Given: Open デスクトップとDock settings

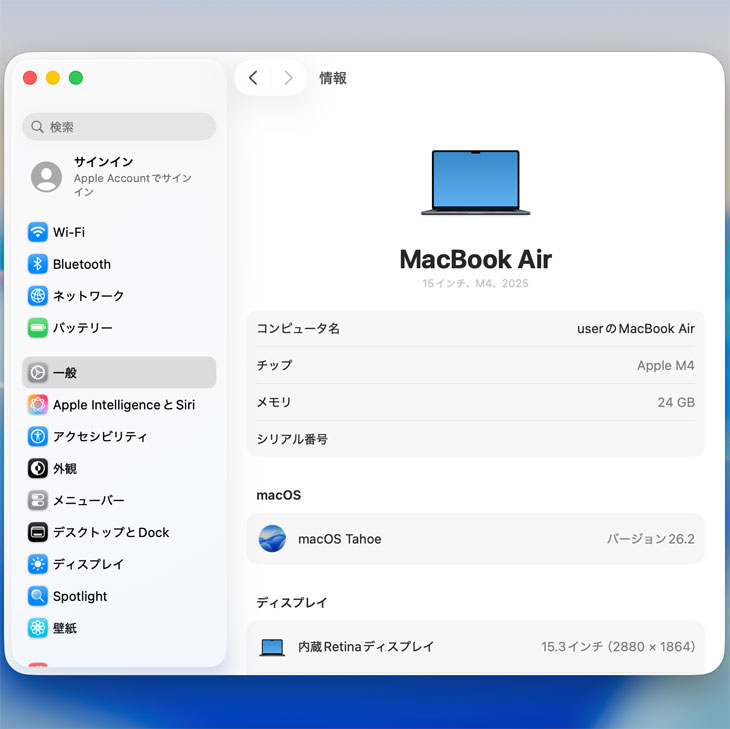Looking at the screenshot, I should [x=110, y=532].
